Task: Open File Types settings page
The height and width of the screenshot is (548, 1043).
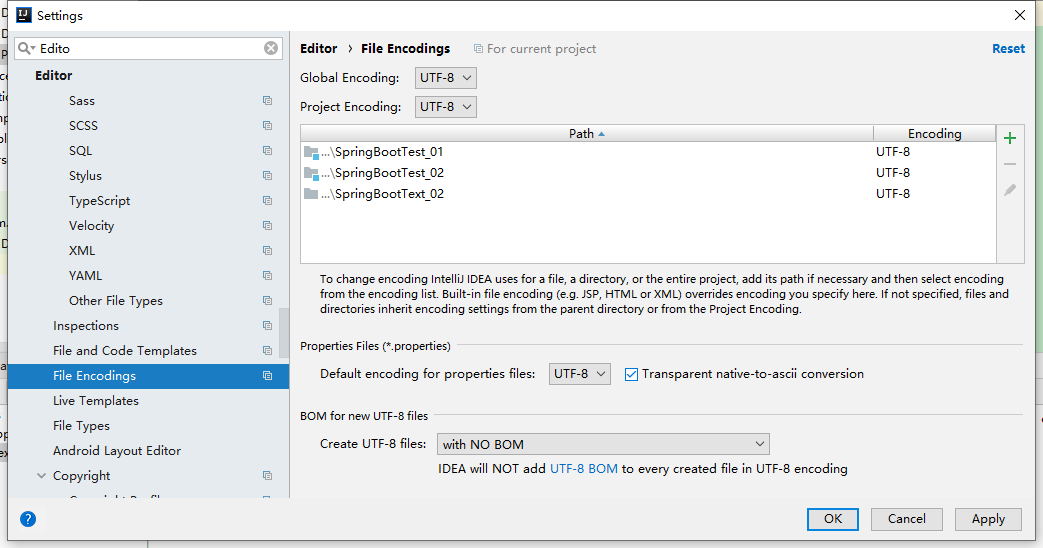Action: click(81, 426)
